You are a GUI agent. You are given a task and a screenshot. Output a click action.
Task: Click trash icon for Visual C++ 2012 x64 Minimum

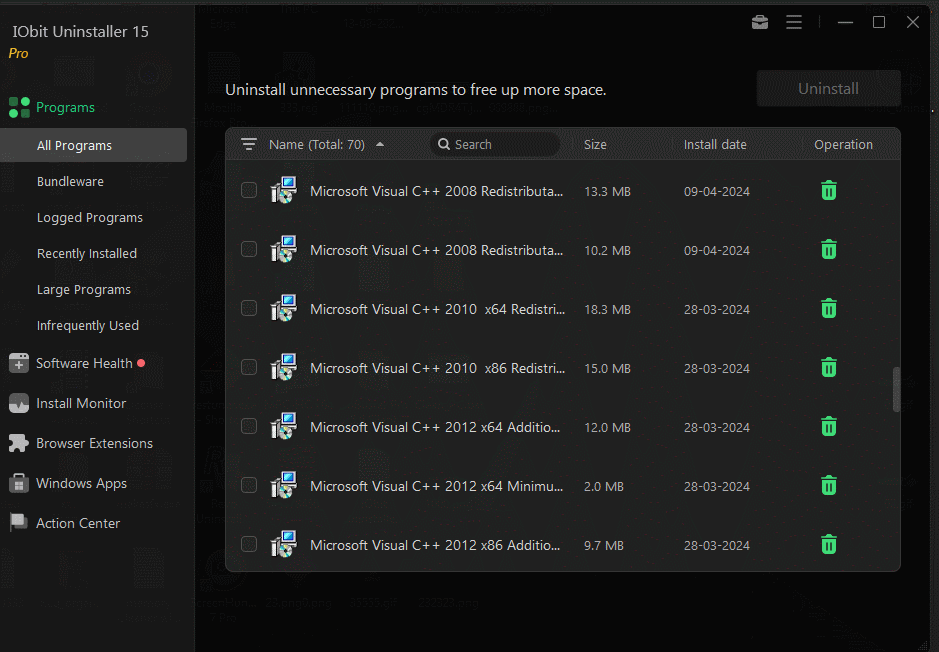(x=829, y=485)
